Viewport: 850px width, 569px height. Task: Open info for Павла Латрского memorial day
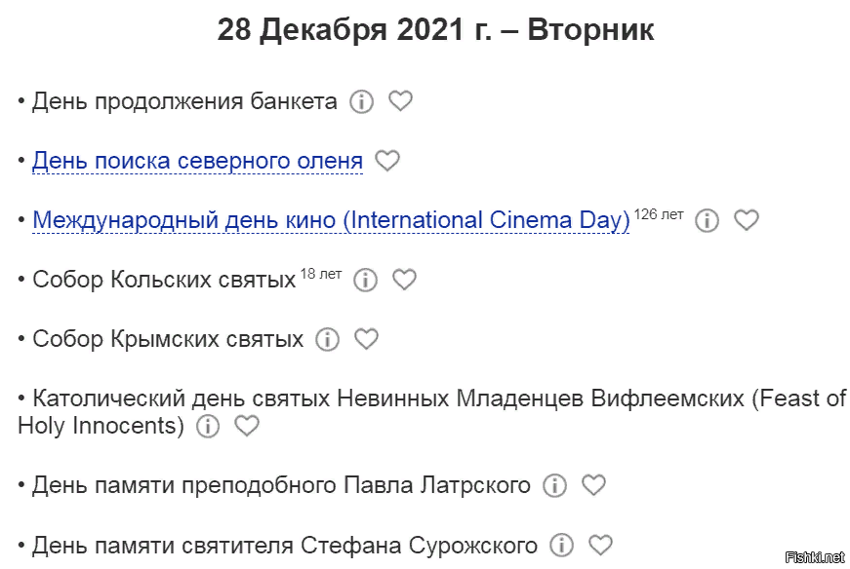point(554,486)
